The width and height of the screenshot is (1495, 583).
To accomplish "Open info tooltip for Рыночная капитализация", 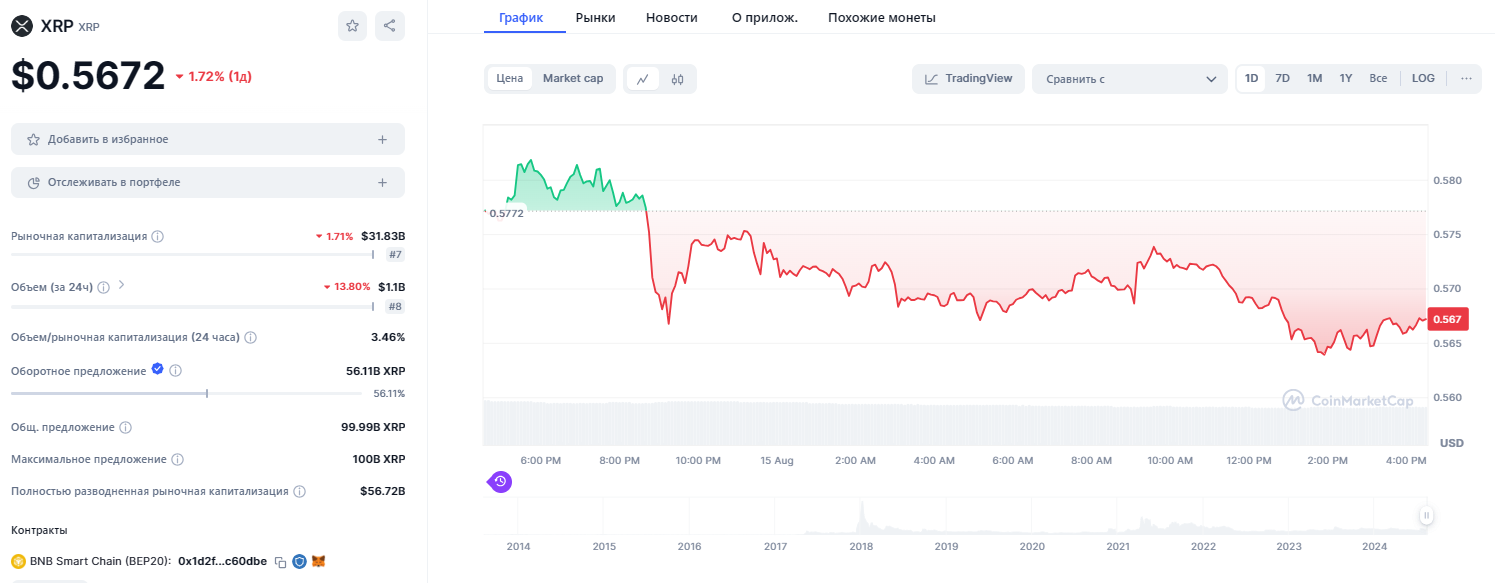I will pyautogui.click(x=158, y=237).
